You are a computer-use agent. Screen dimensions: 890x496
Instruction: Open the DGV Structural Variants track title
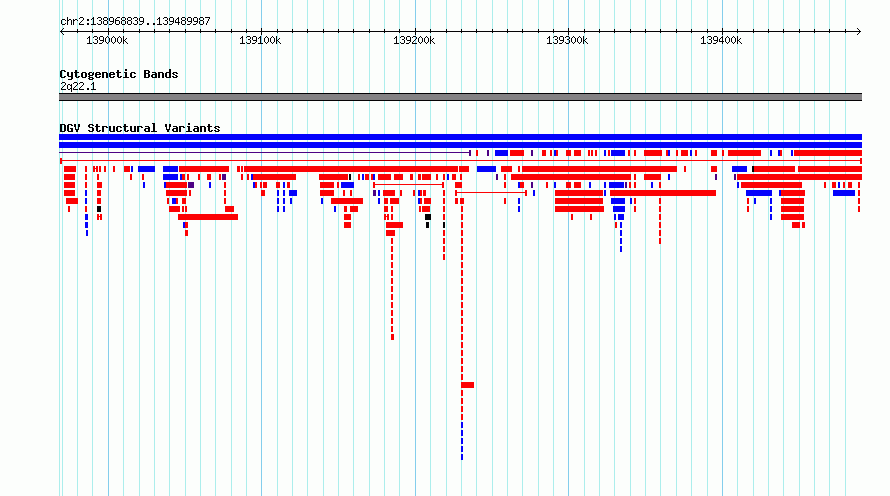click(140, 128)
